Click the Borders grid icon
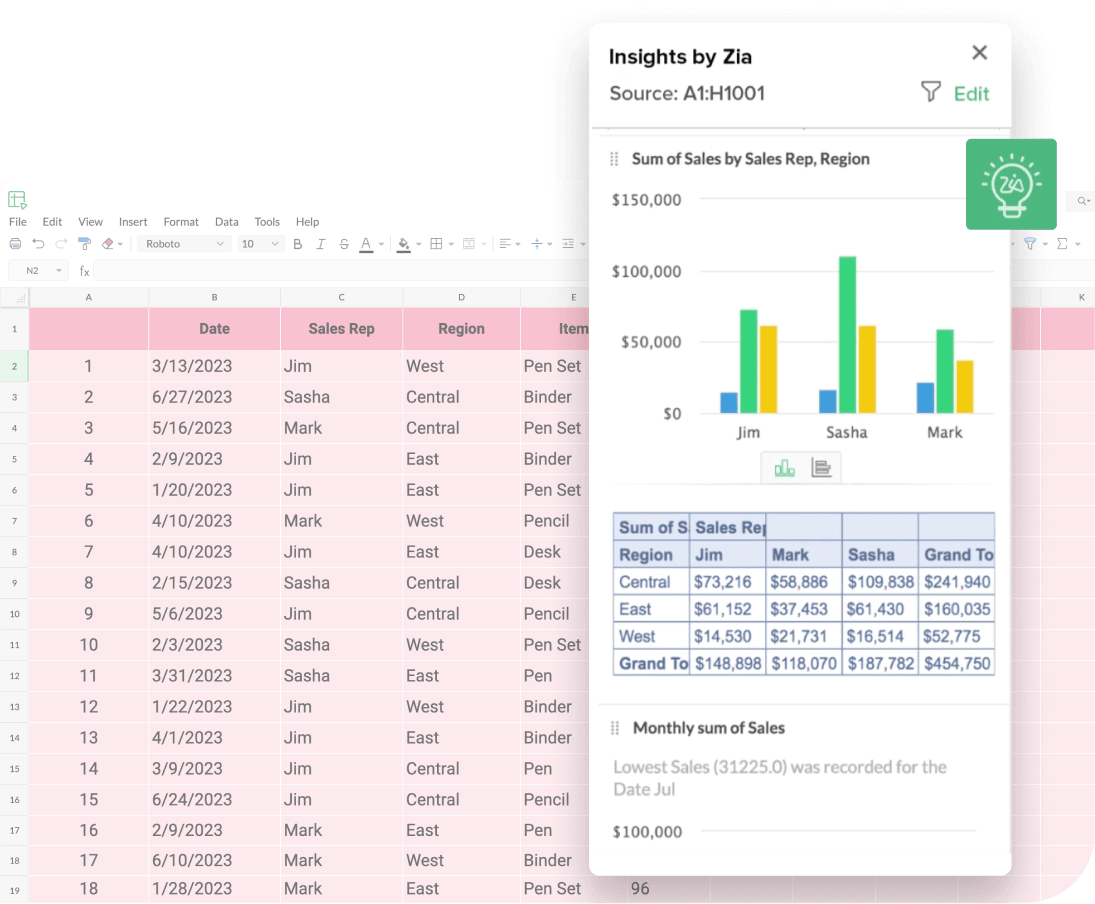Image resolution: width=1095 pixels, height=904 pixels. pos(436,244)
